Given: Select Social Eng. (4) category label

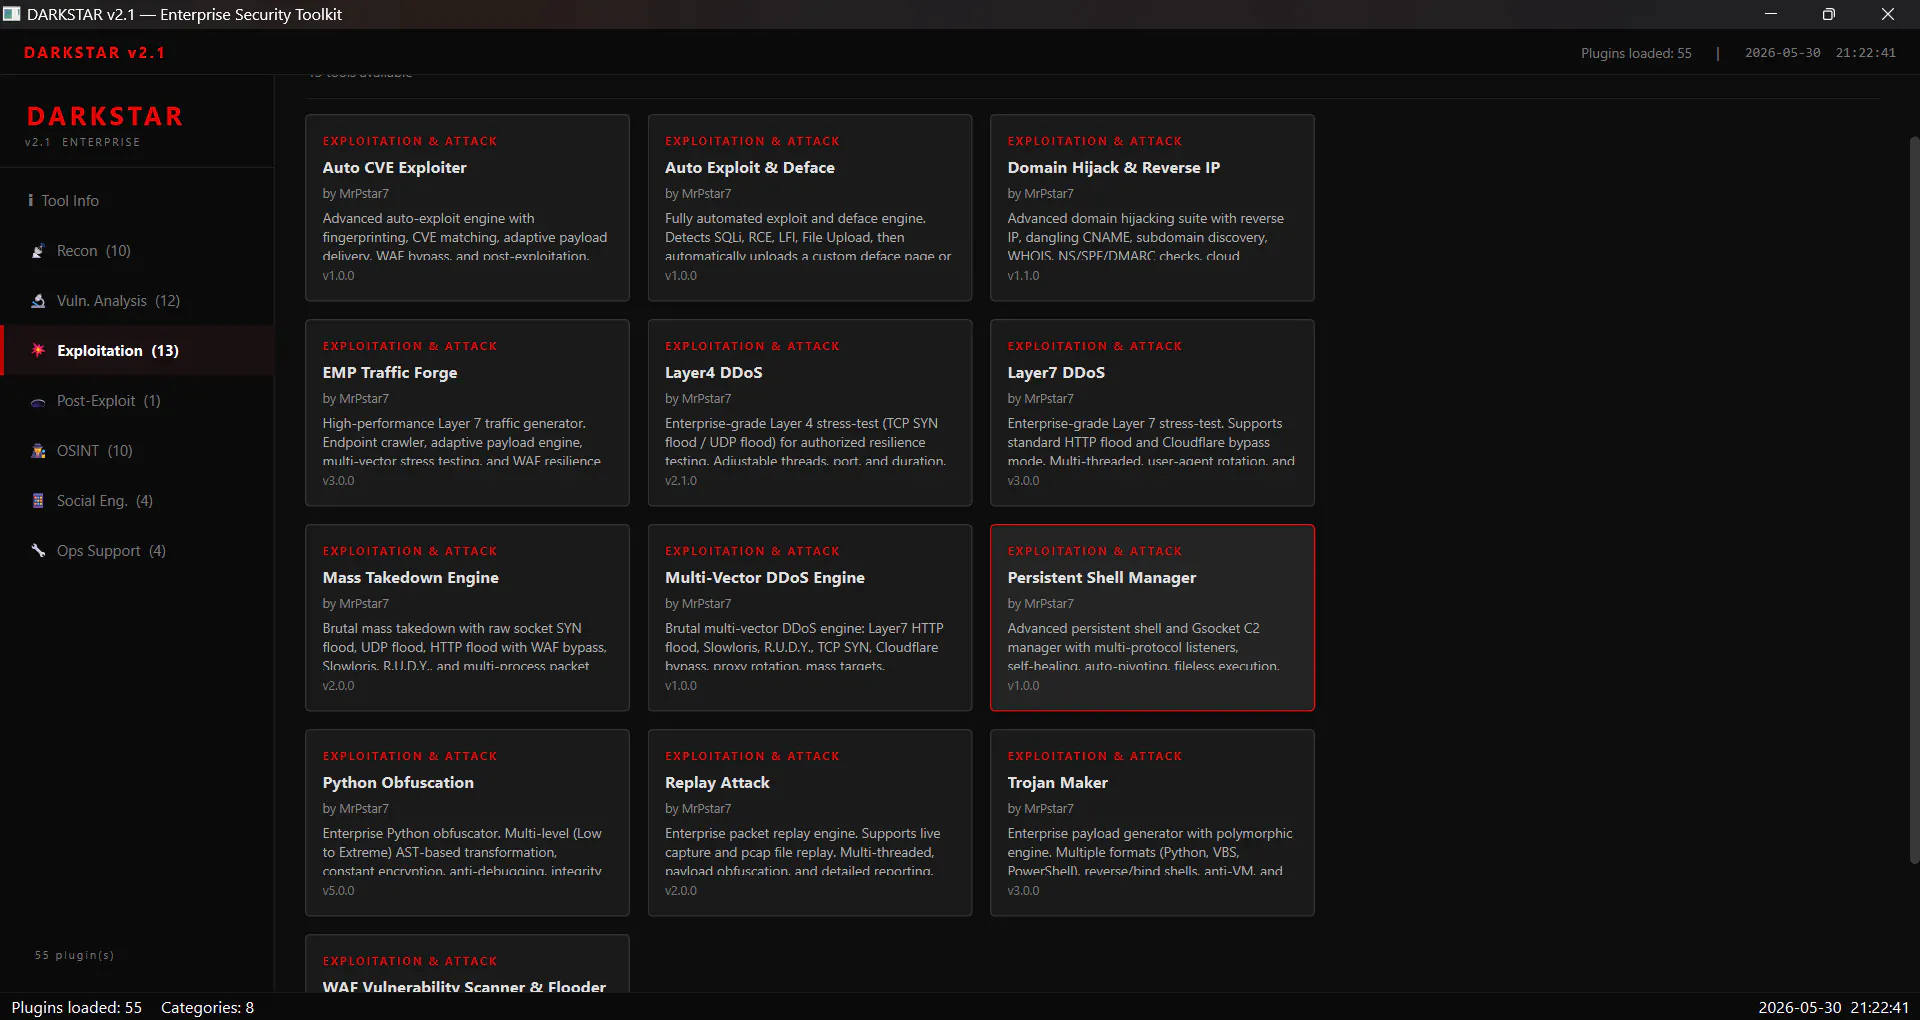Looking at the screenshot, I should tap(105, 501).
